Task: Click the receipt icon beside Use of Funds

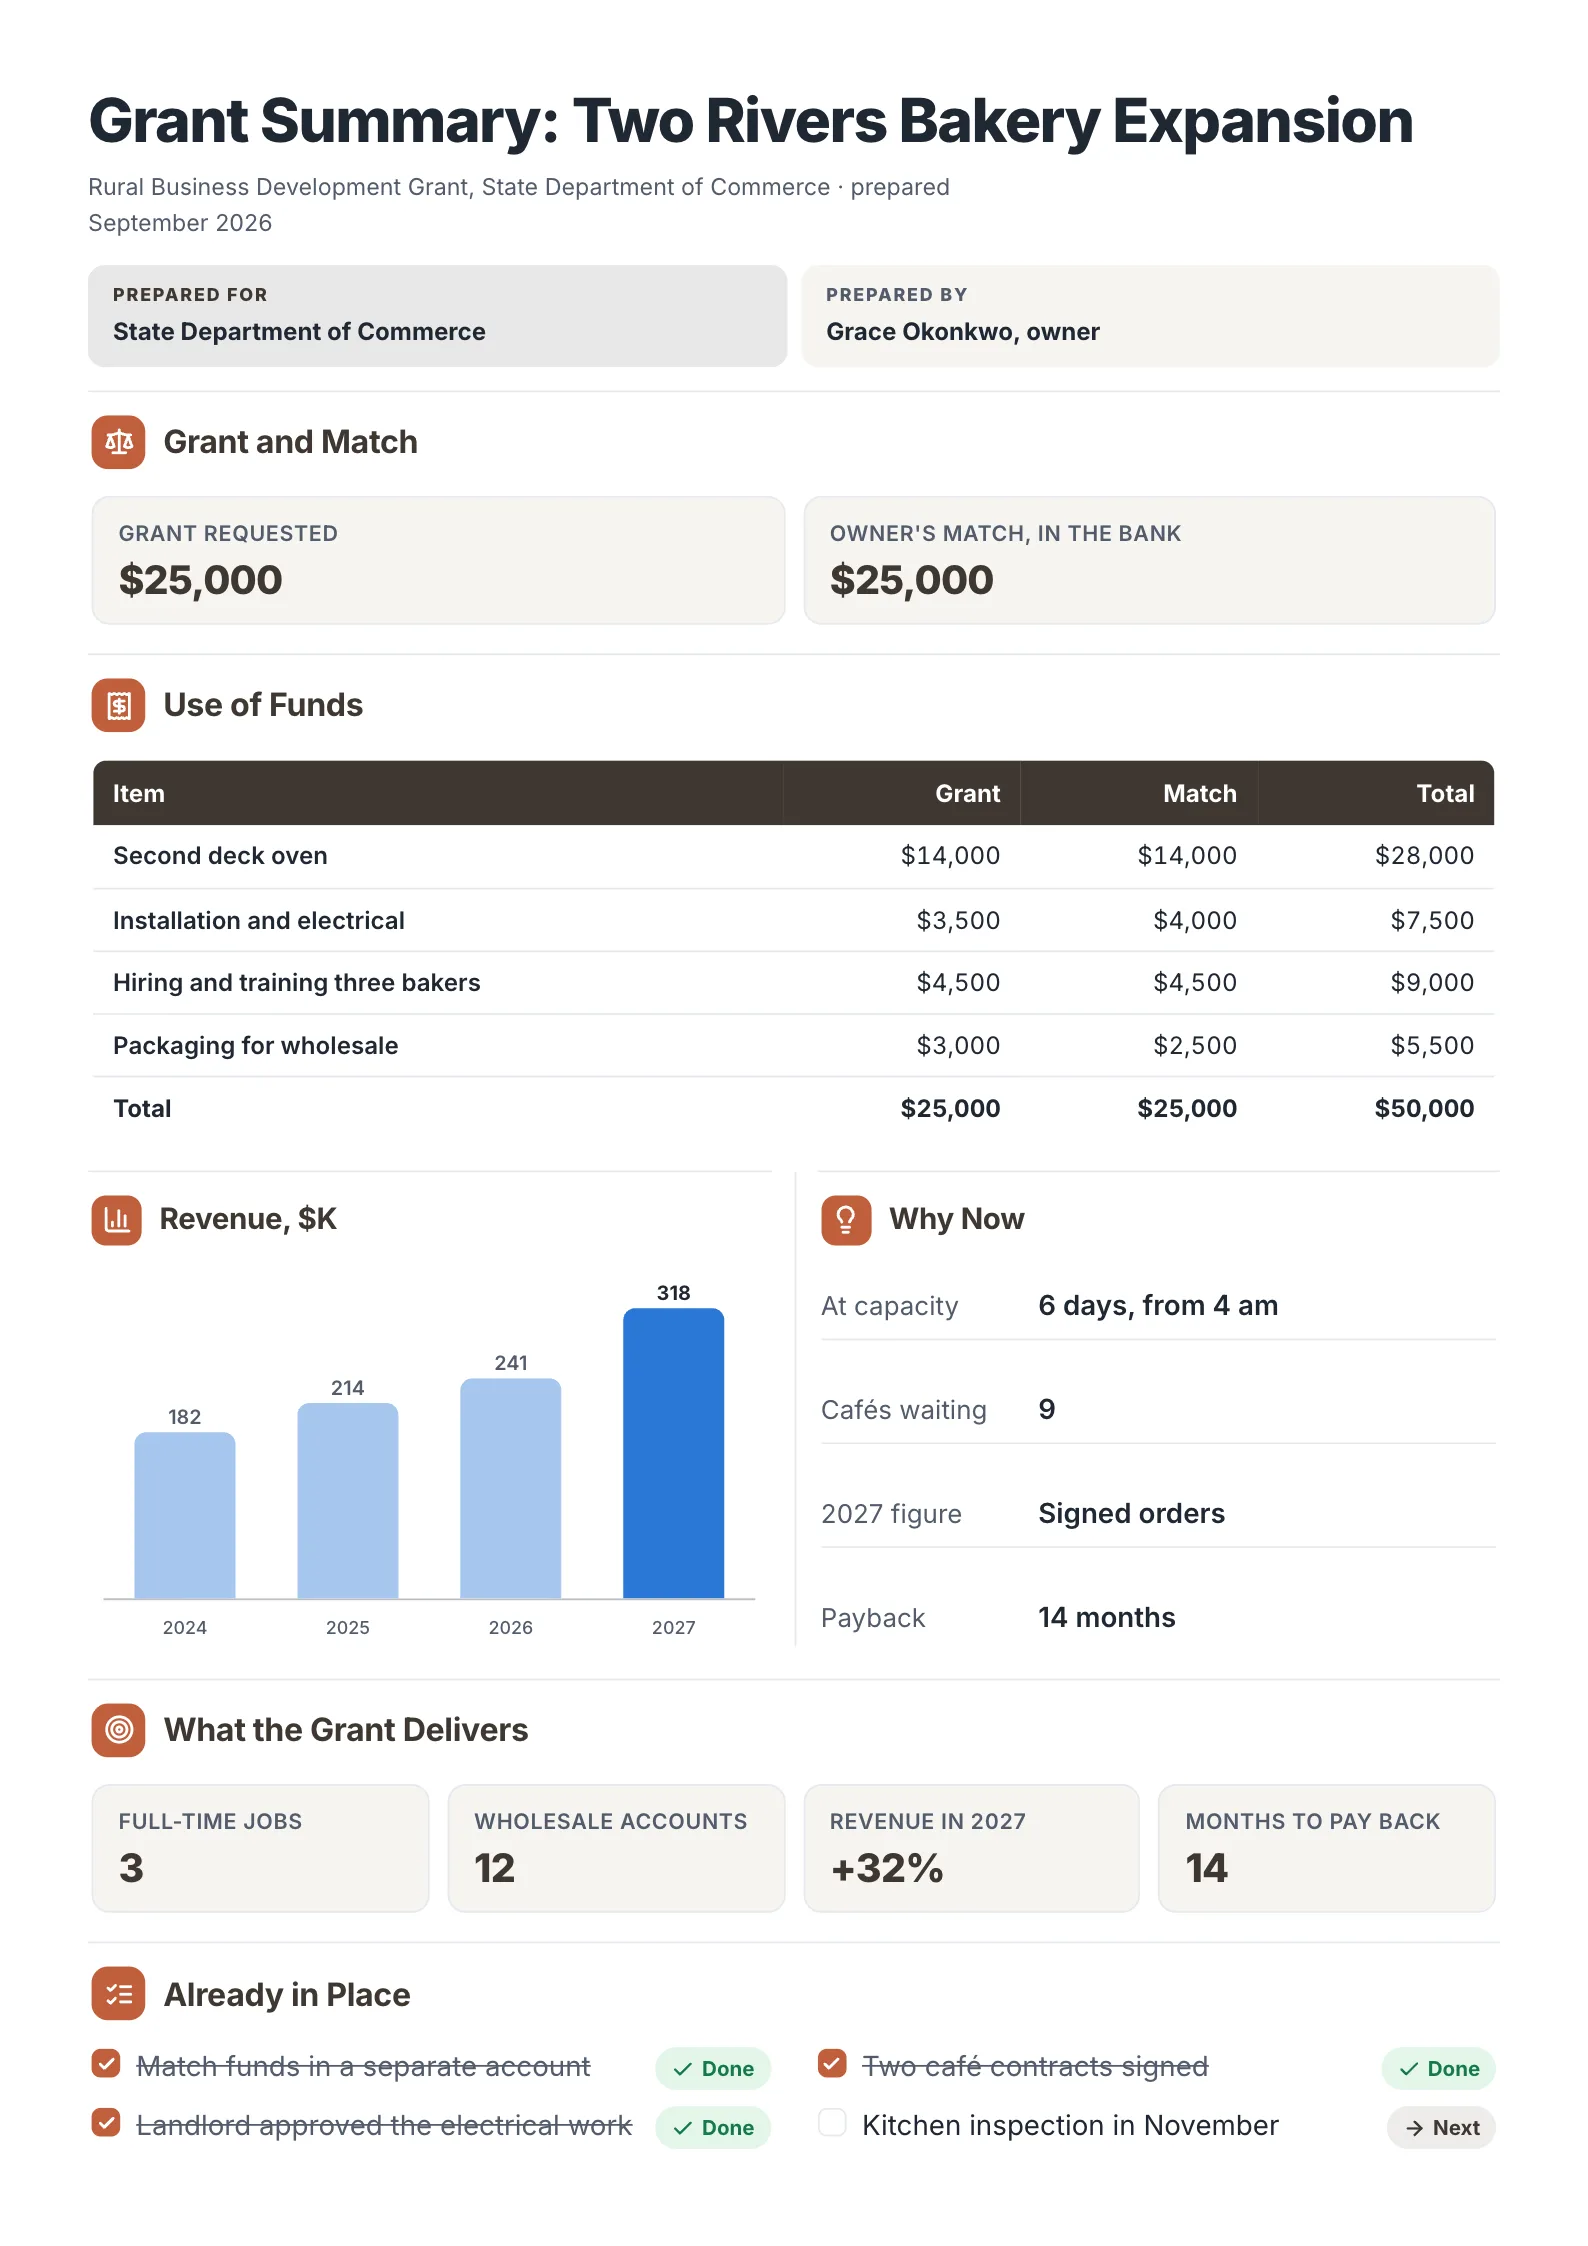Action: click(x=118, y=705)
